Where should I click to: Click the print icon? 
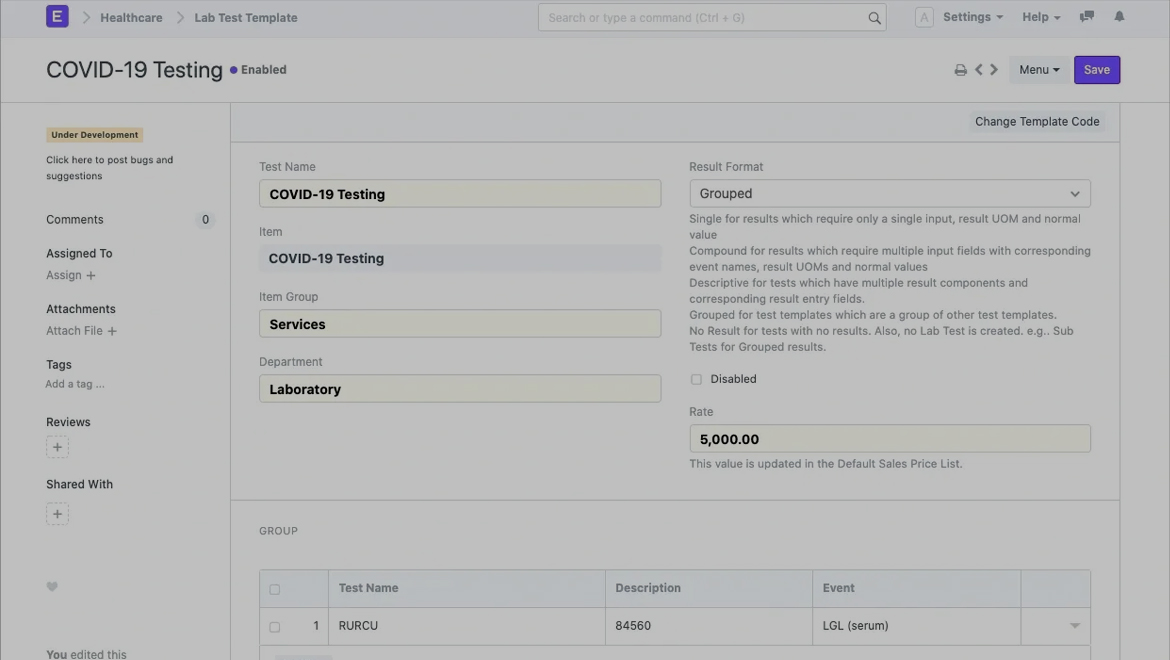click(960, 70)
